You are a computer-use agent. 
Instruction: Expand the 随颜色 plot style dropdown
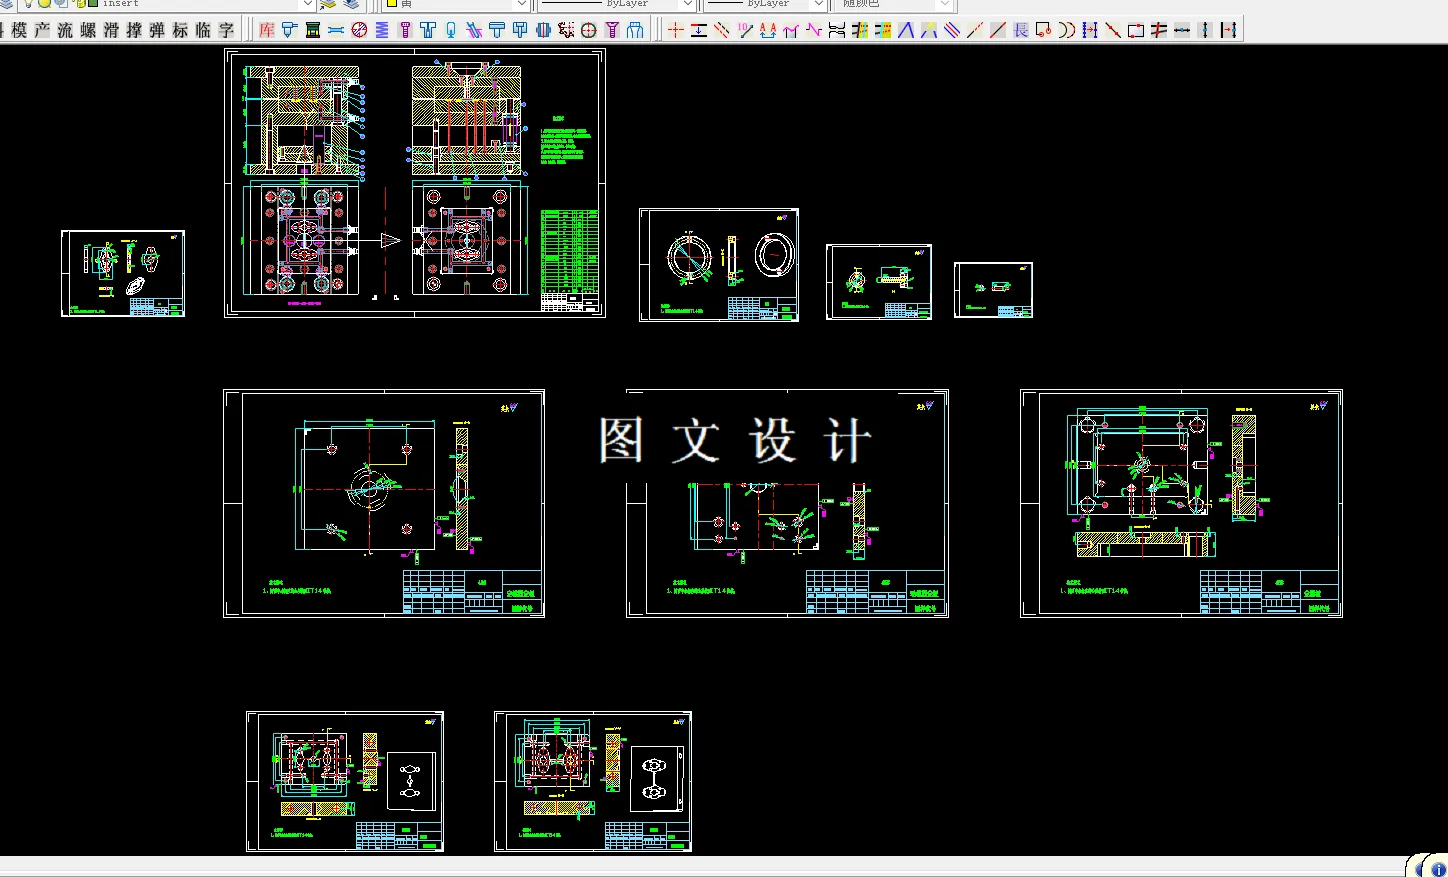944,4
